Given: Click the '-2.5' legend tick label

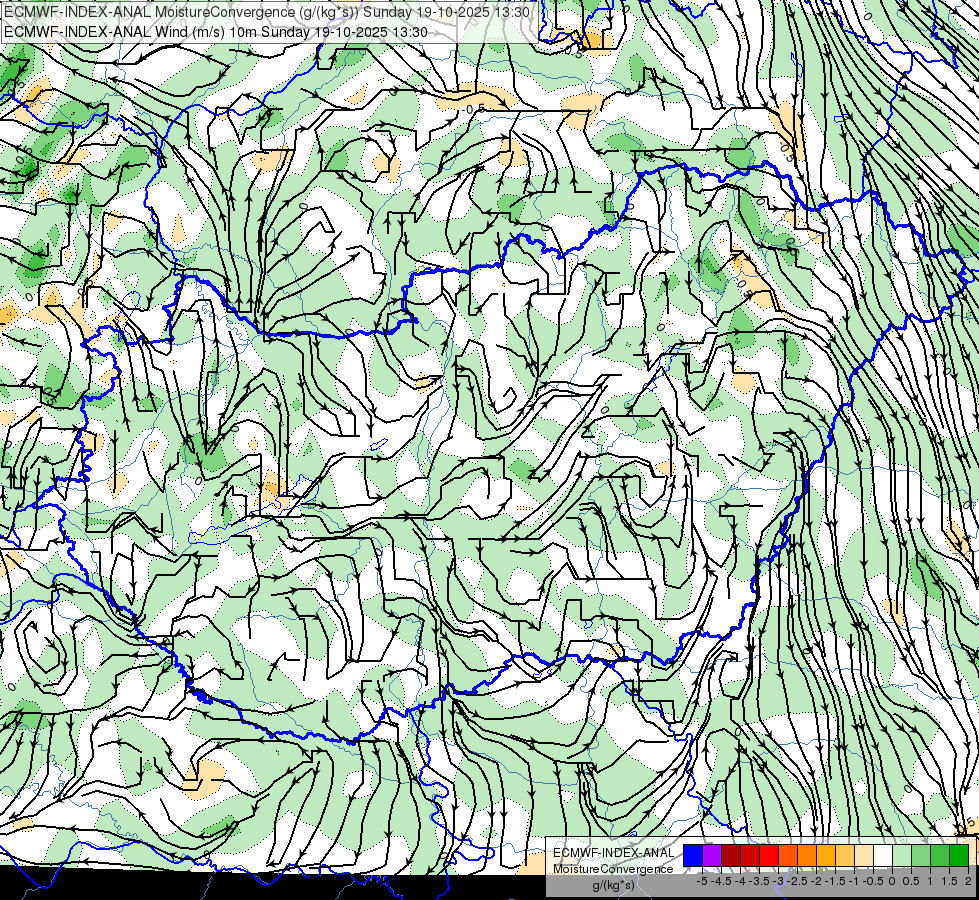Looking at the screenshot, I should click(797, 881).
